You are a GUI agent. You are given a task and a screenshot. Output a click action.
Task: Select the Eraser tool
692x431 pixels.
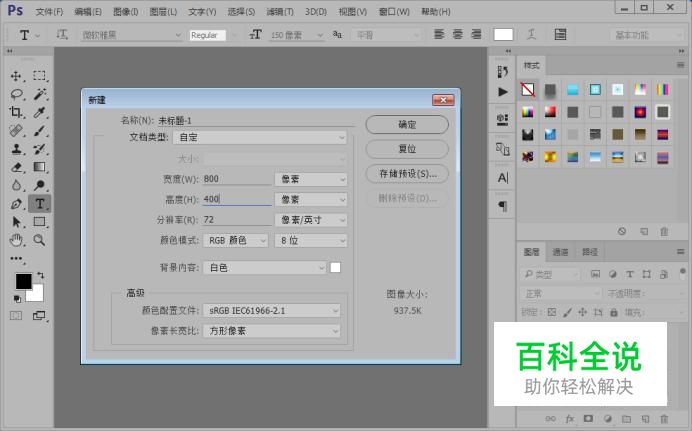pos(16,167)
